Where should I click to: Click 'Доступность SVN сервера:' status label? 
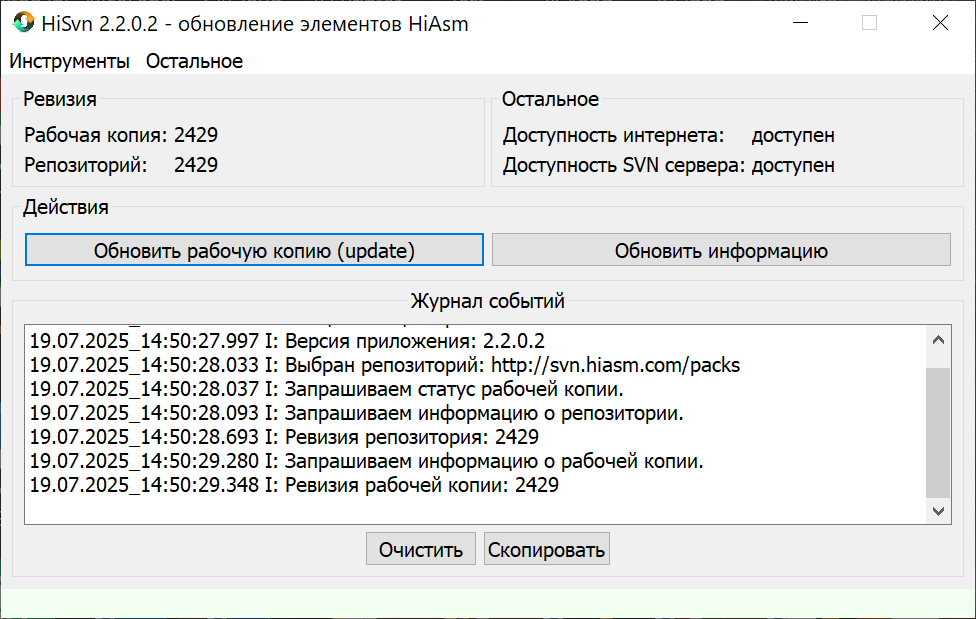pyautogui.click(x=624, y=165)
